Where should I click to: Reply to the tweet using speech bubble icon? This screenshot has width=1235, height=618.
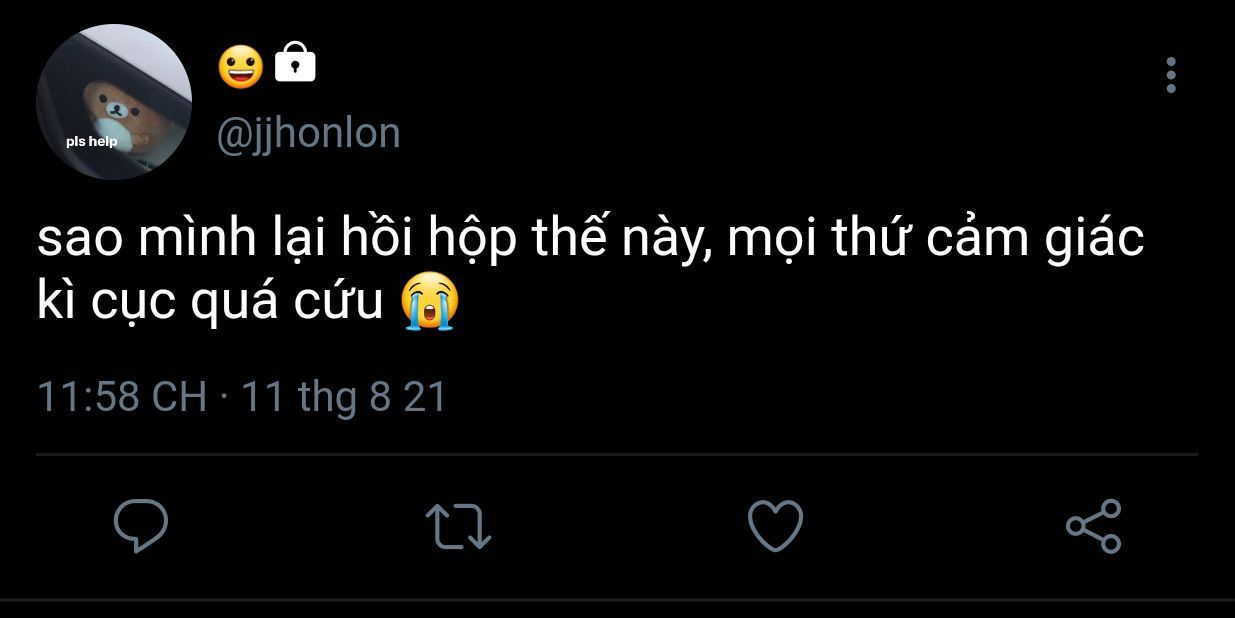[x=140, y=526]
